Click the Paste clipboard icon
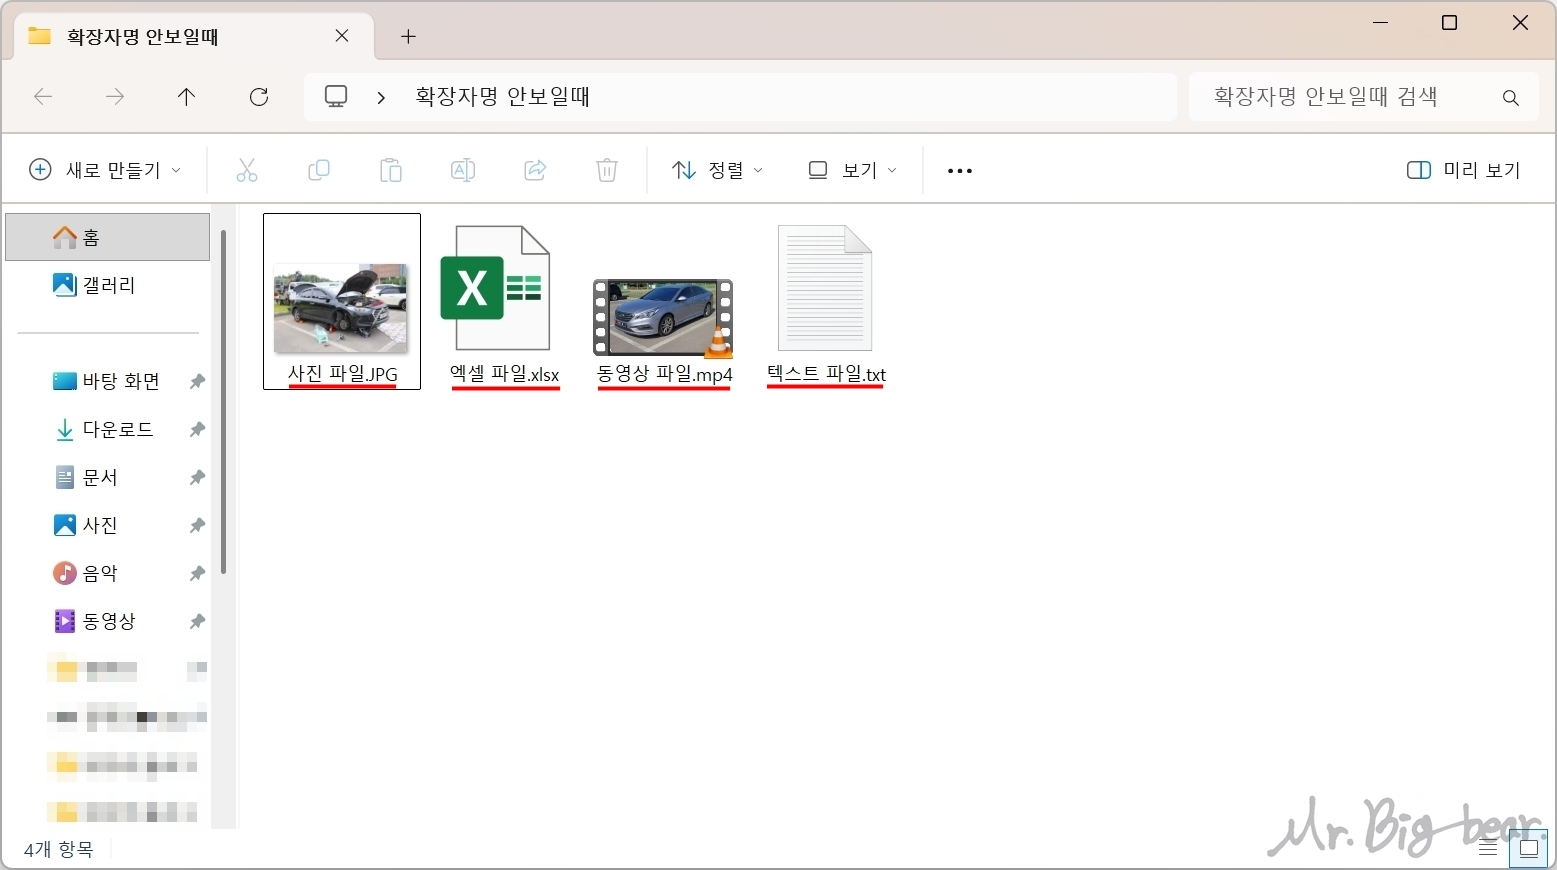Image resolution: width=1557 pixels, height=870 pixels. (391, 170)
